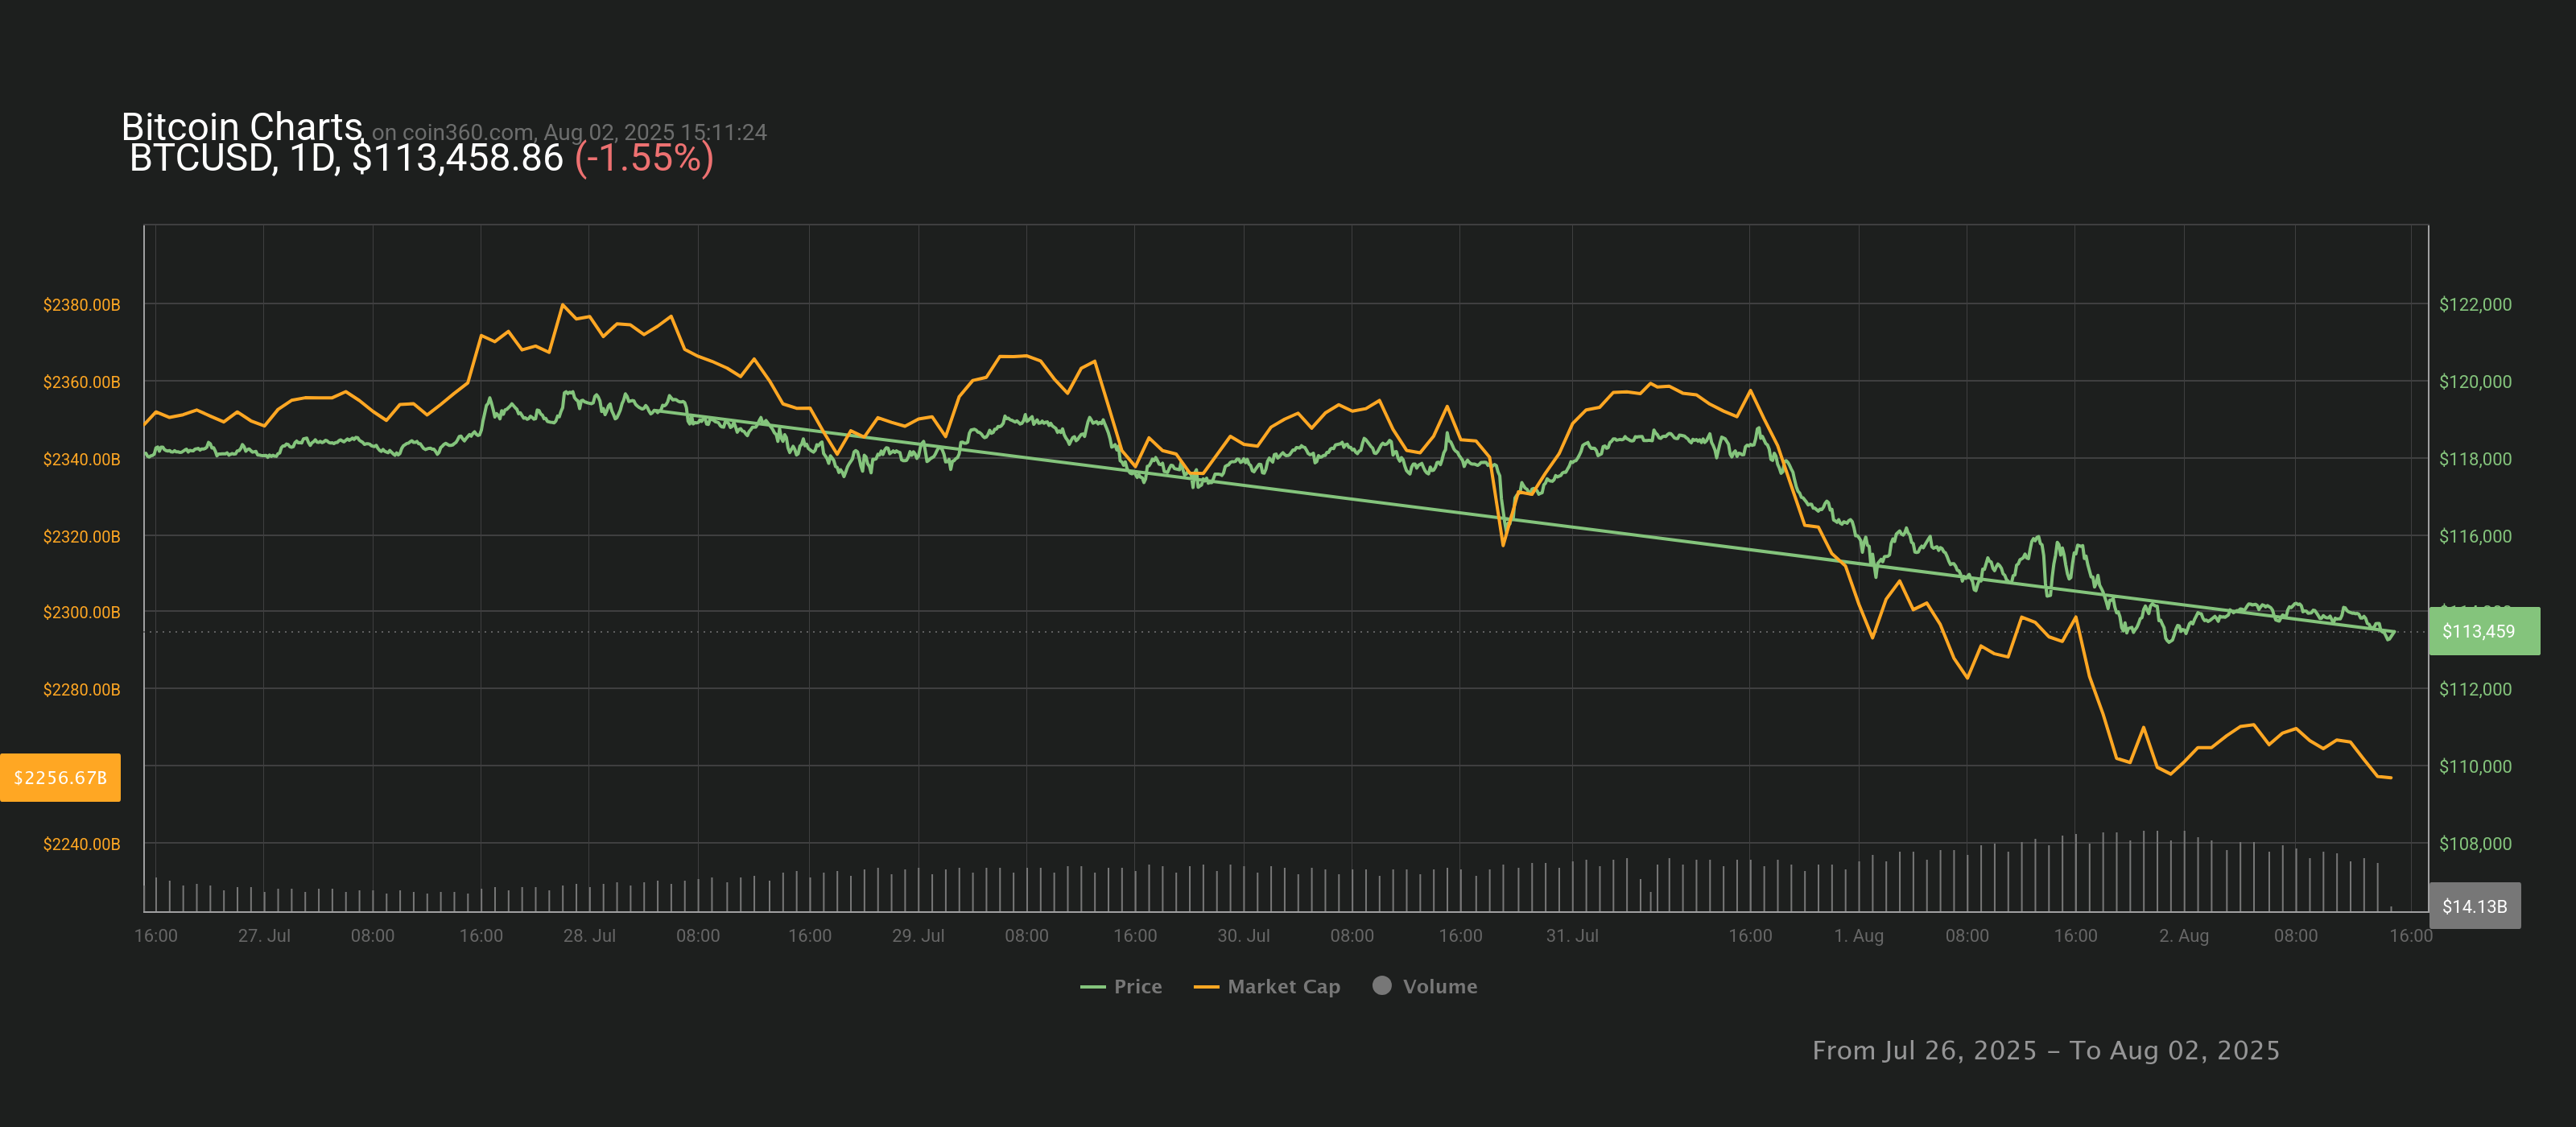Screen dimensions: 2576x1127
Task: Click the $2340.00B left axis label
Action: [81, 459]
